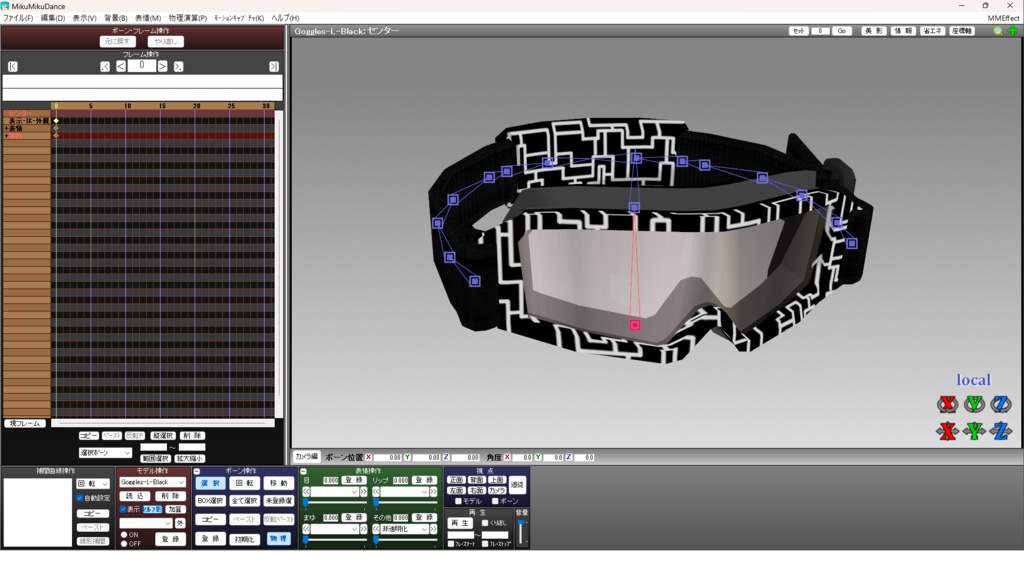Open the 編集(D) menu

(53, 18)
